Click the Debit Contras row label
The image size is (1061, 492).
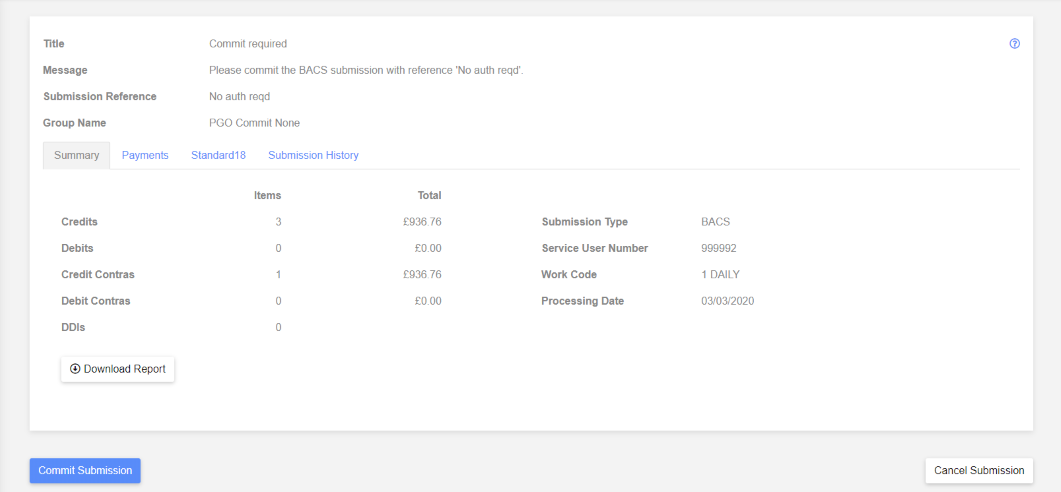point(95,301)
